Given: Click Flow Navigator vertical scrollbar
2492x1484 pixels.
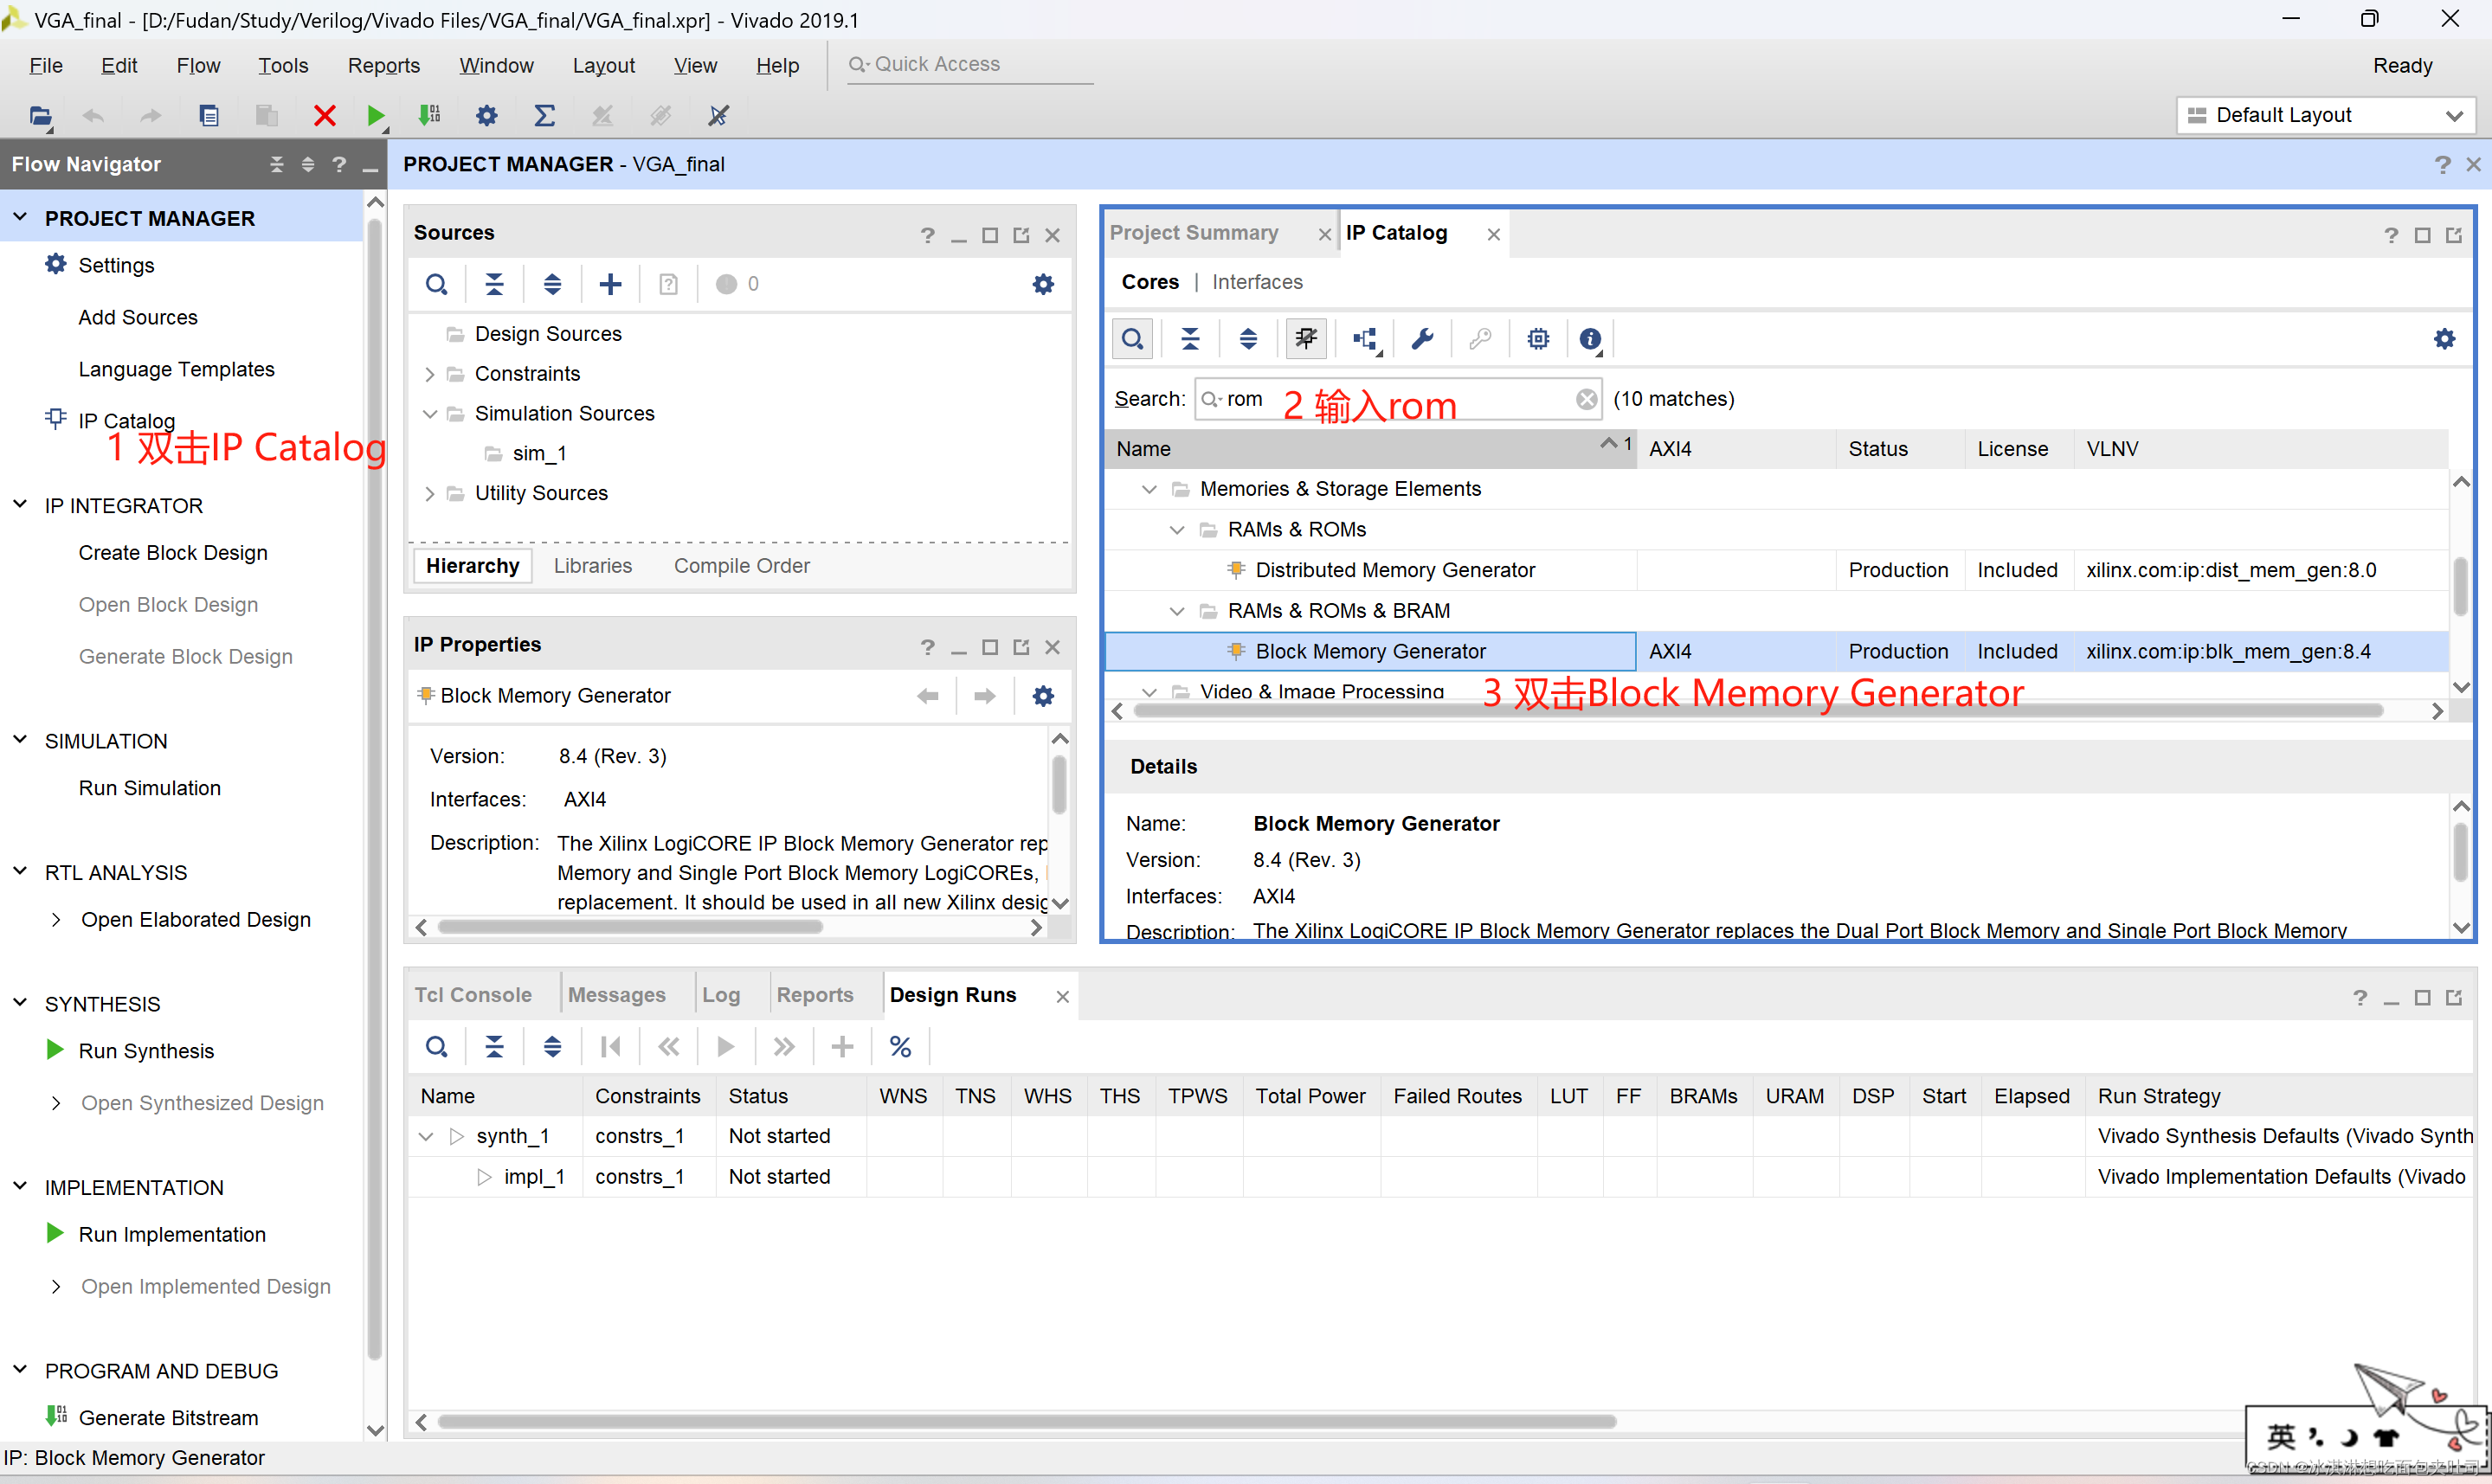Looking at the screenshot, I should [375, 790].
